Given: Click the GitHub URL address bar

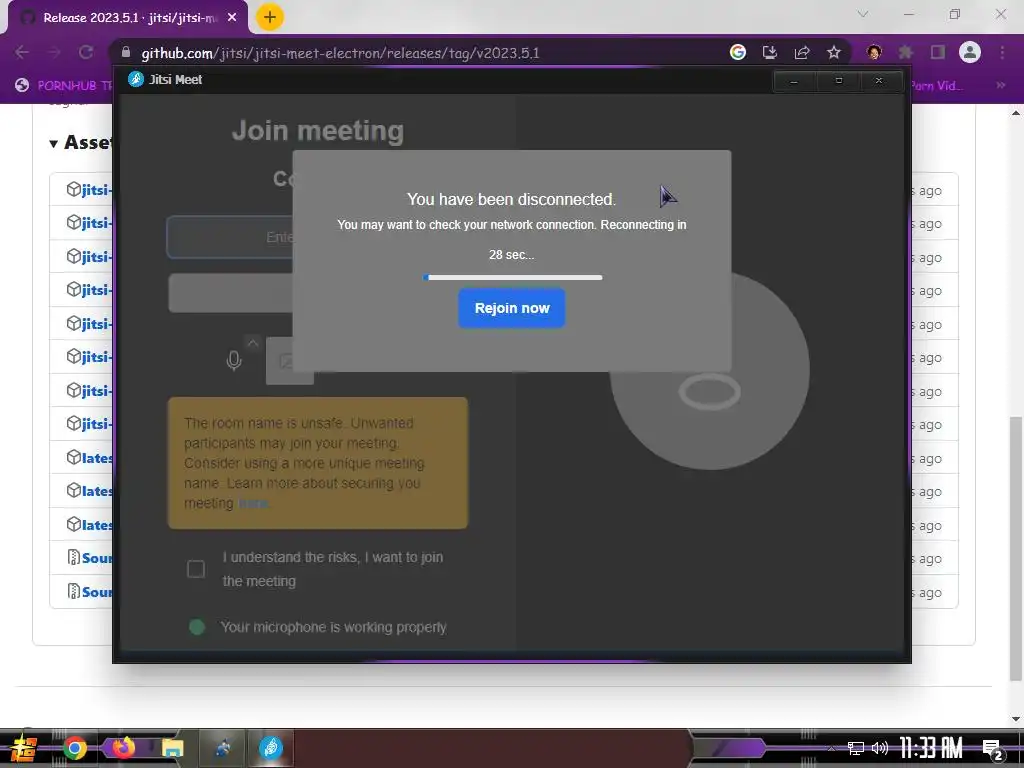Looking at the screenshot, I should pos(340,53).
